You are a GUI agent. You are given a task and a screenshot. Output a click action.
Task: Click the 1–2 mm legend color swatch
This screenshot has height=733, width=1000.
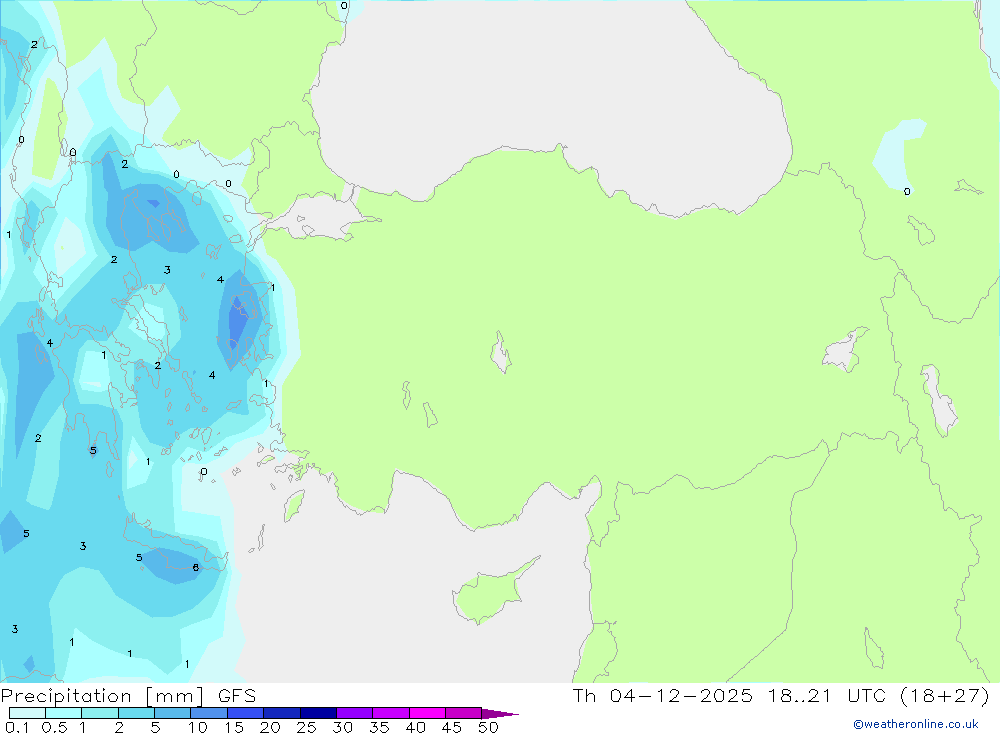pyautogui.click(x=99, y=713)
